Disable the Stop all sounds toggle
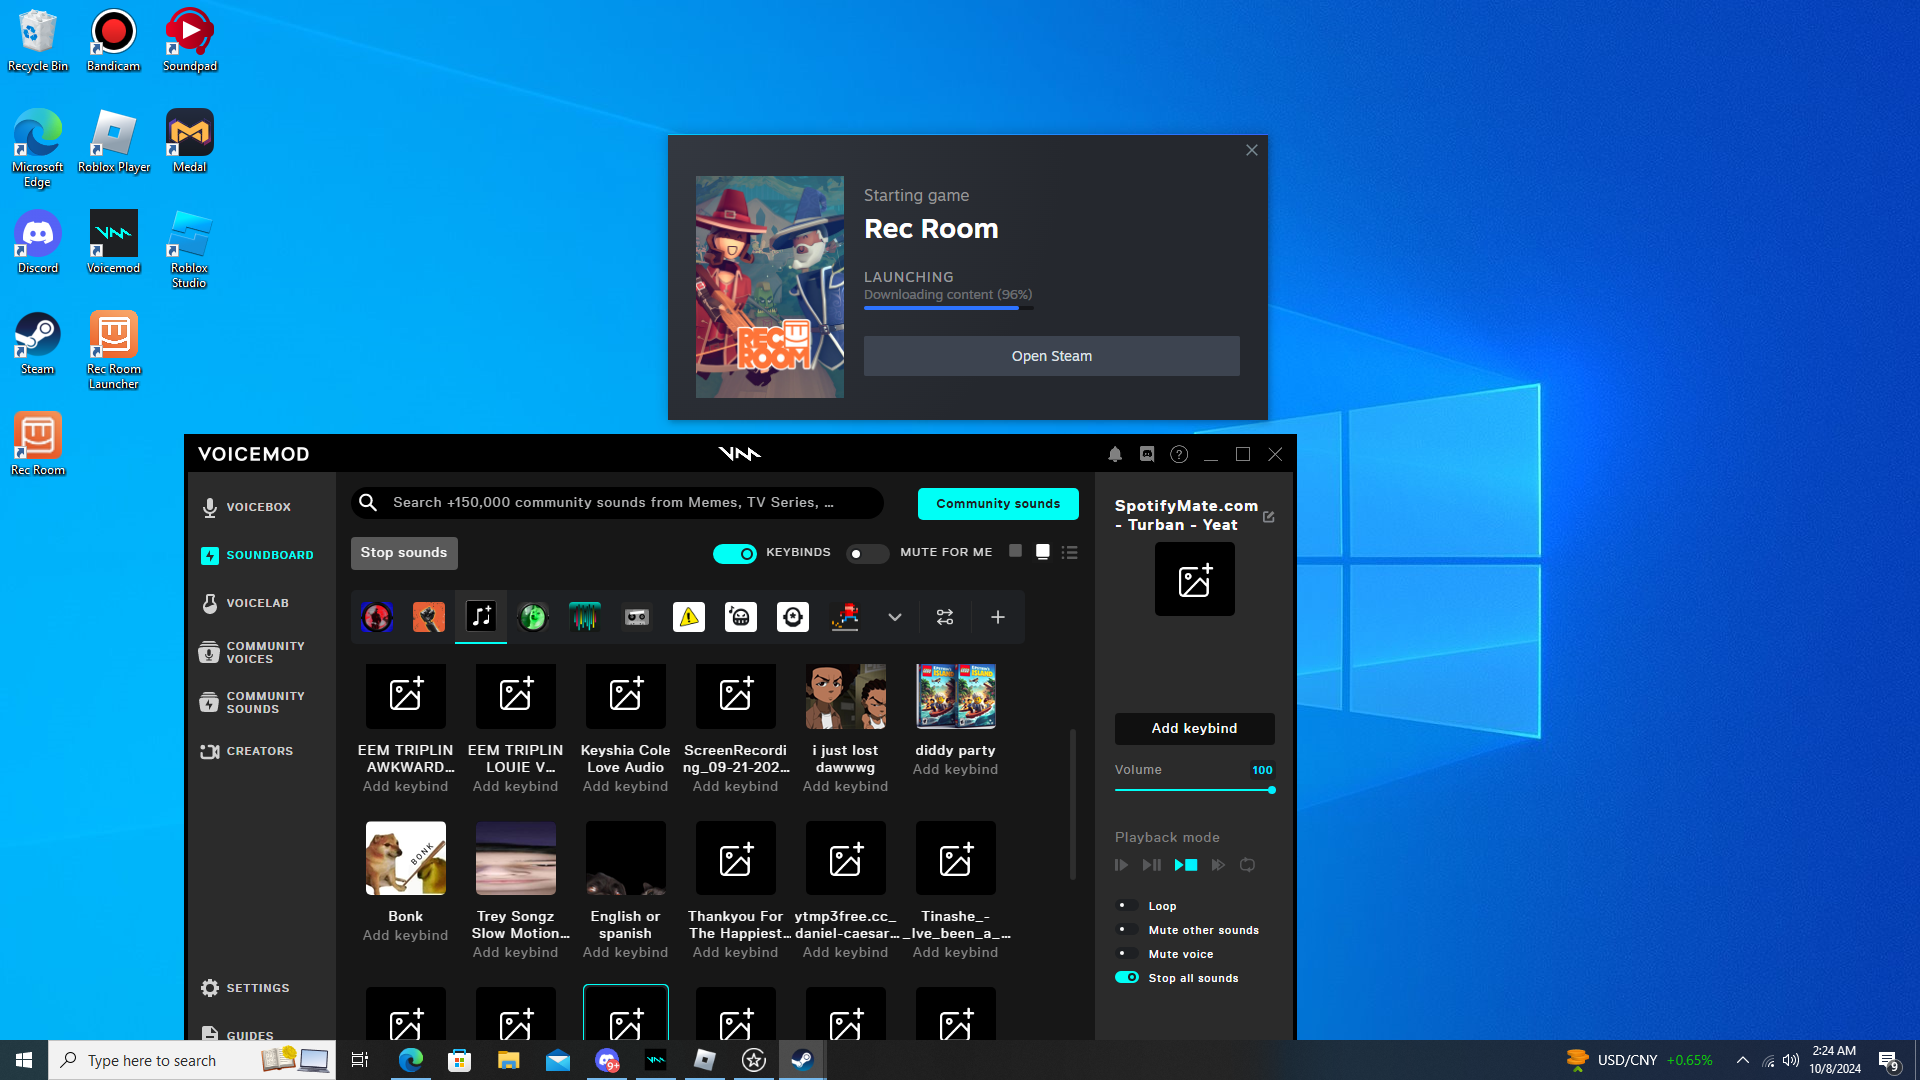This screenshot has height=1080, width=1920. coord(1127,977)
